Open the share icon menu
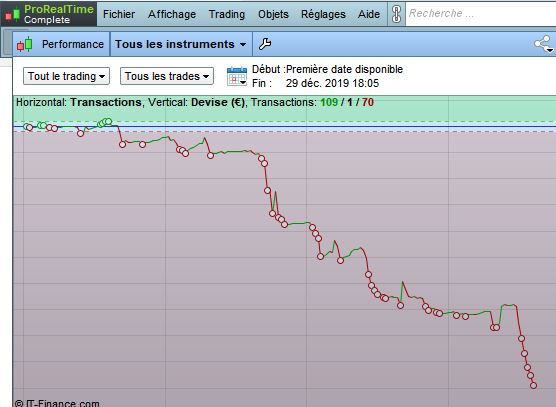The image size is (556, 407). 544,44
